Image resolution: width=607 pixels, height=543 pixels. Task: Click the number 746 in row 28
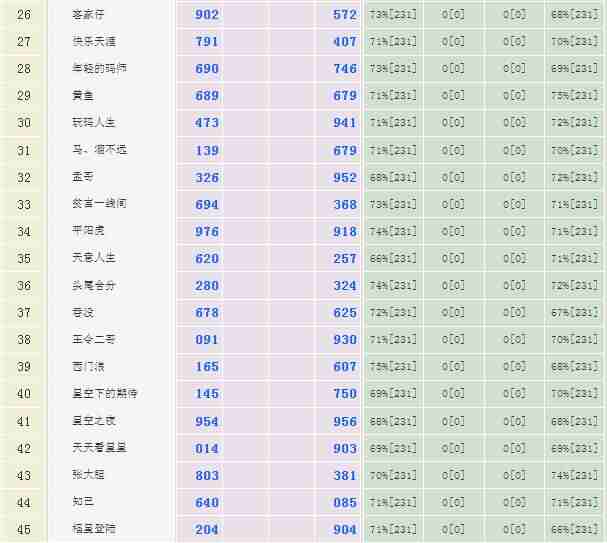(x=344, y=69)
